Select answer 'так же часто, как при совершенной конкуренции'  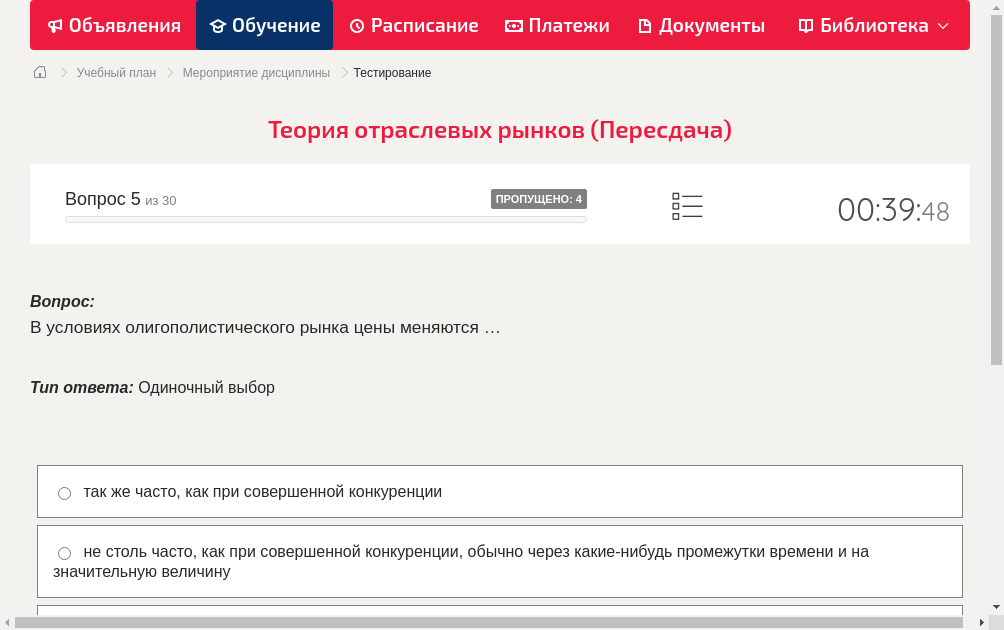(64, 493)
